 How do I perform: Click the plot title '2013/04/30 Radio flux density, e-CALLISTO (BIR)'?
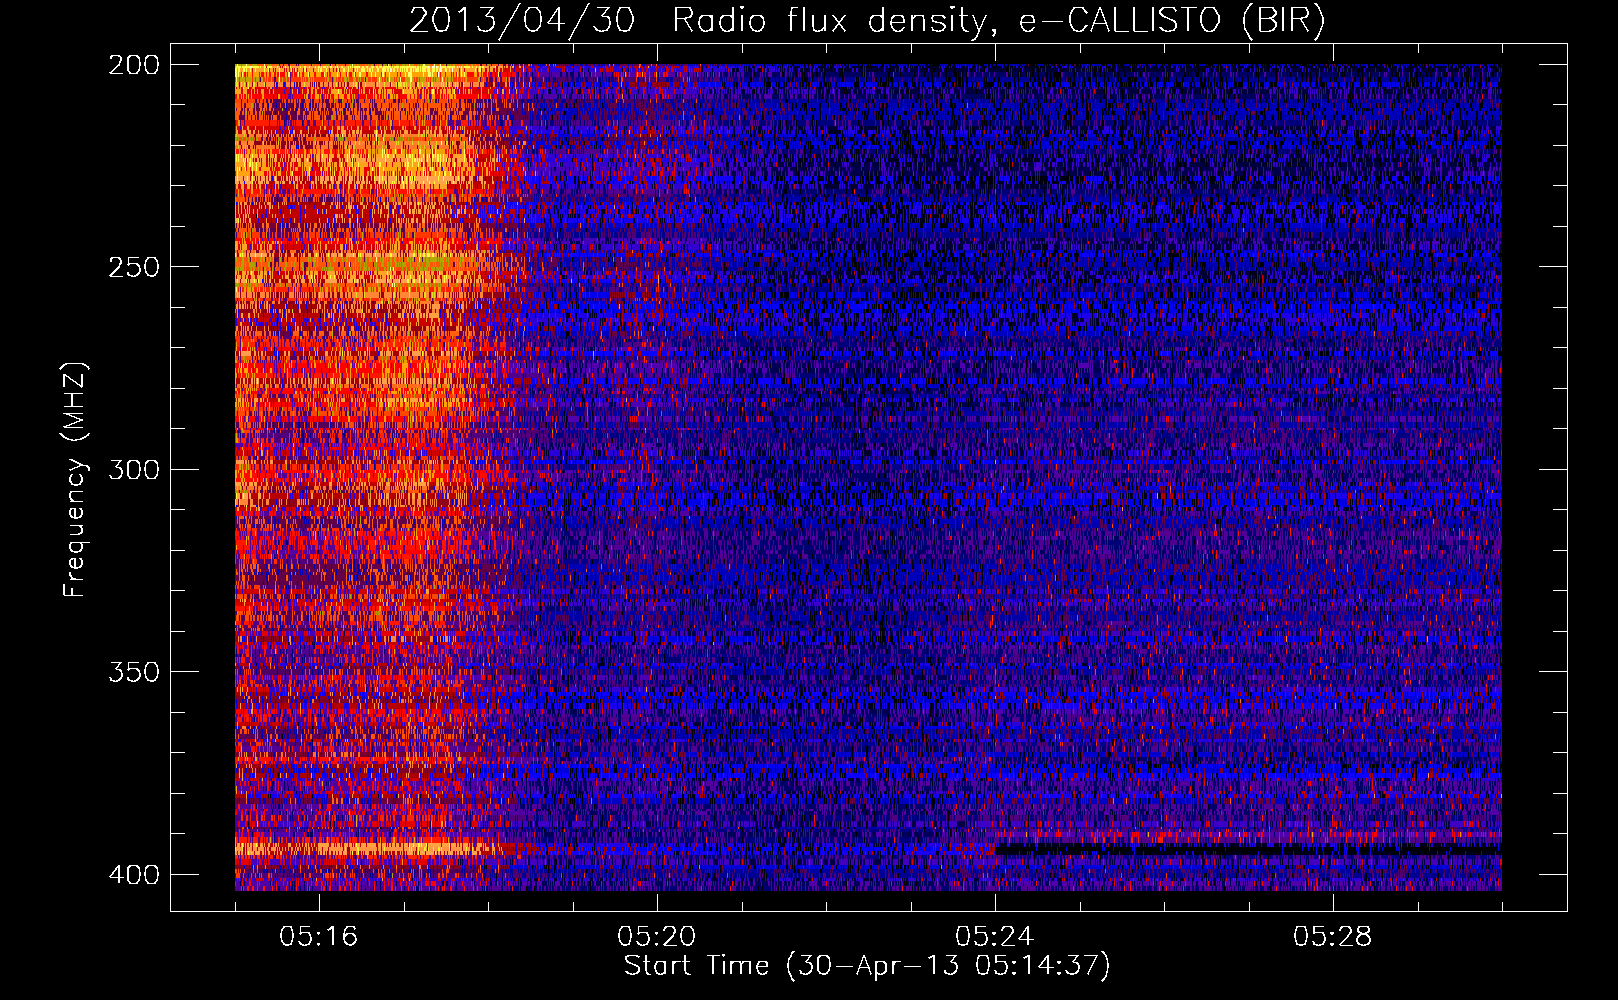click(867, 20)
